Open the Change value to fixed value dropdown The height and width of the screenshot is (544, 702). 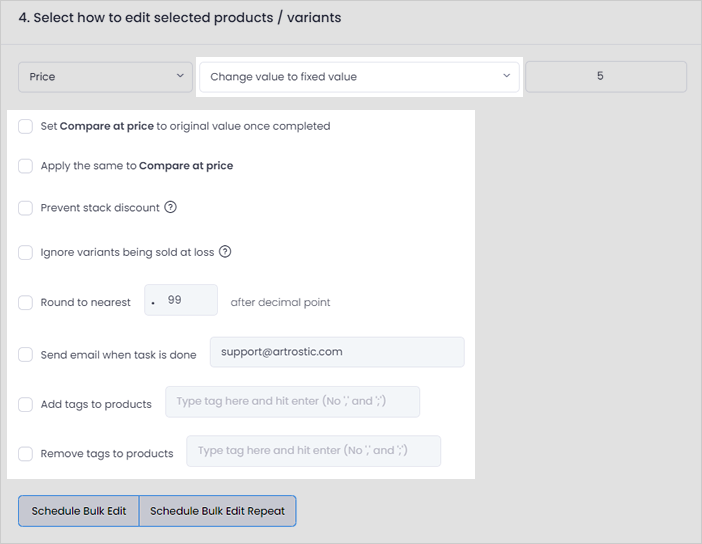359,77
